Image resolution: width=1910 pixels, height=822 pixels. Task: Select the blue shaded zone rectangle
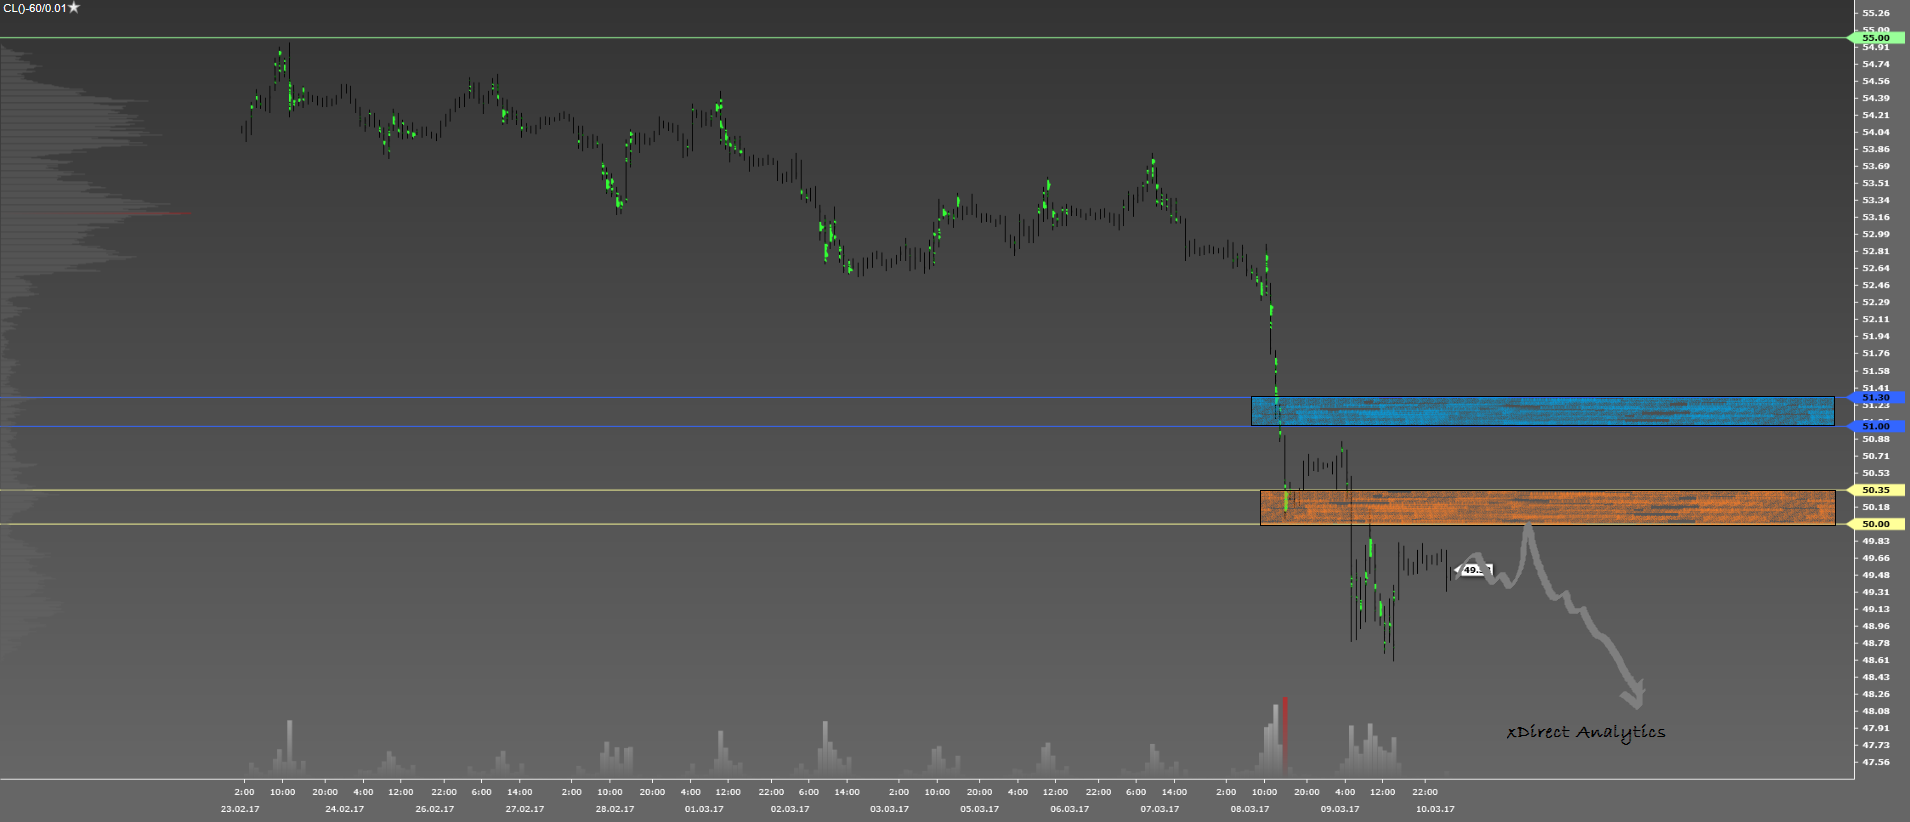pos(1542,411)
